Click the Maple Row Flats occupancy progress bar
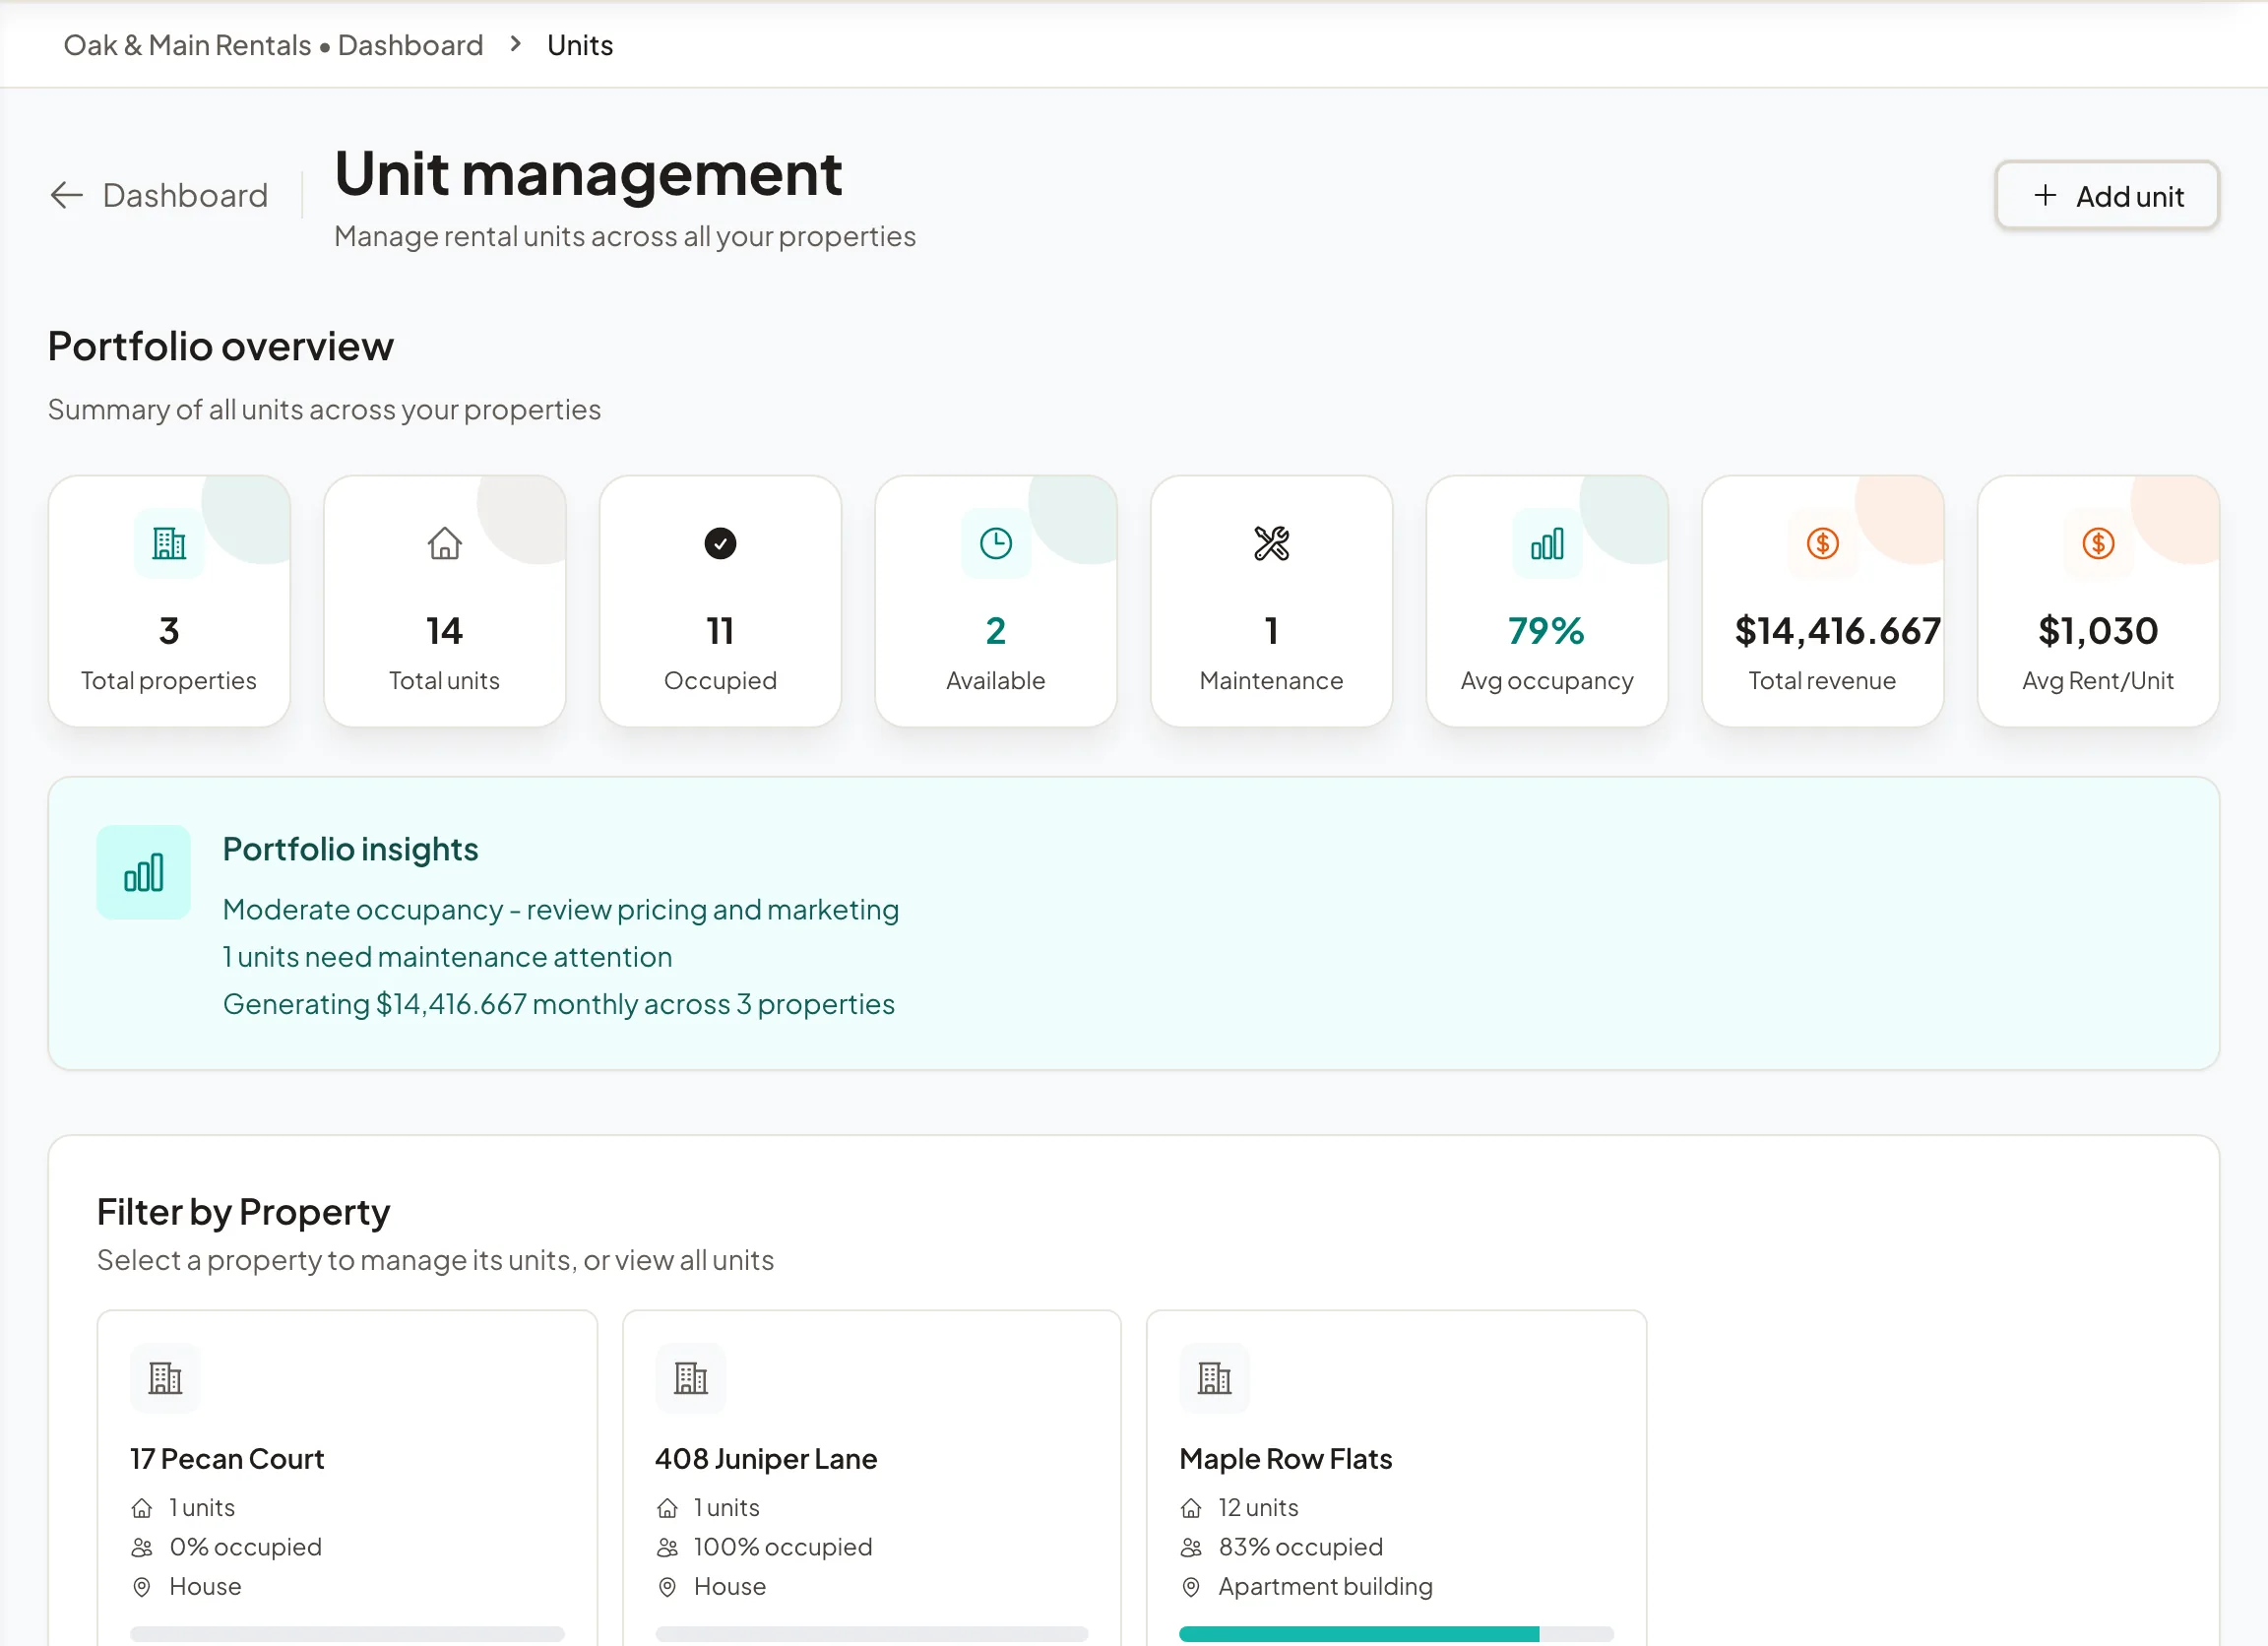The height and width of the screenshot is (1646, 2268). (1396, 1634)
